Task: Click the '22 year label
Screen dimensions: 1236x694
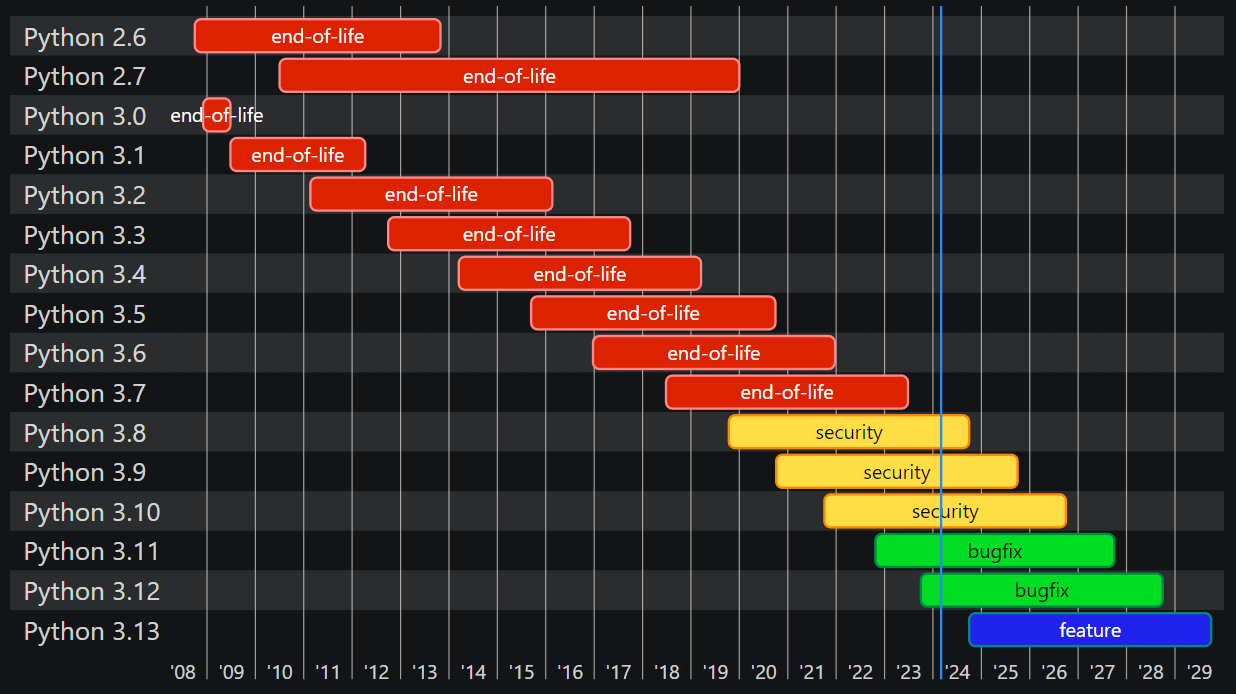Action: pos(861,671)
